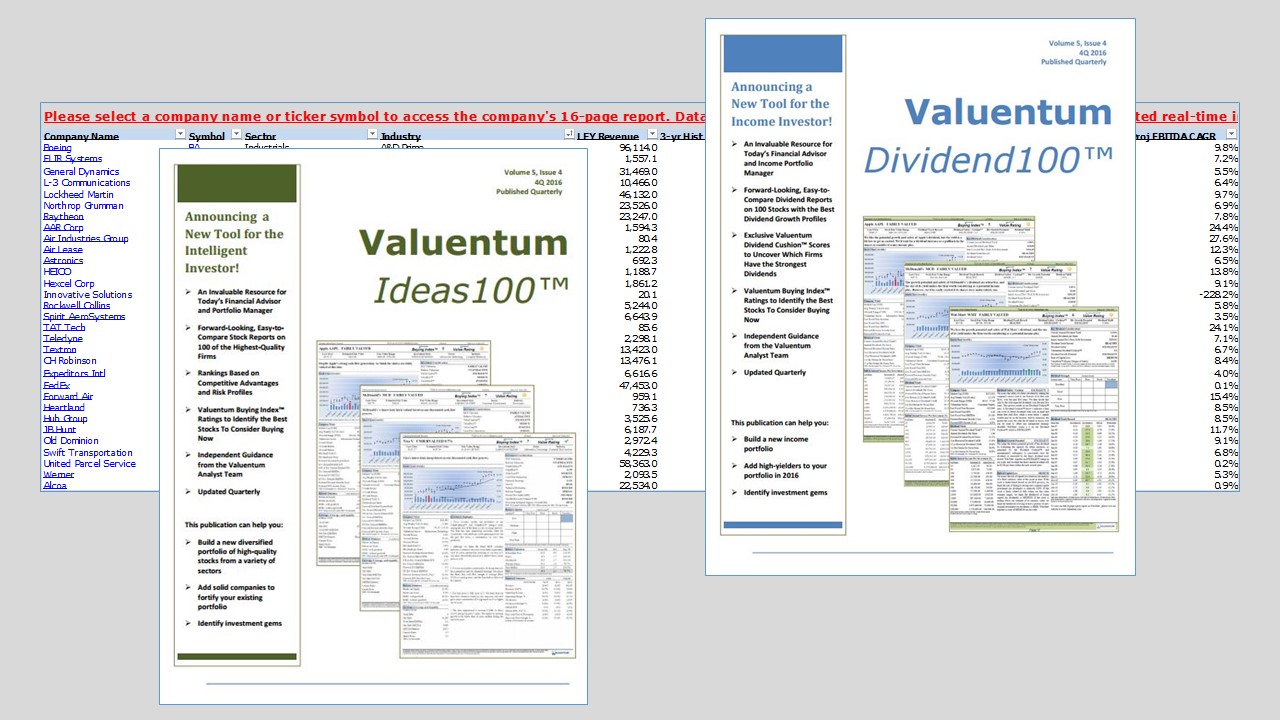Open the Old Dominion report

click(x=70, y=440)
